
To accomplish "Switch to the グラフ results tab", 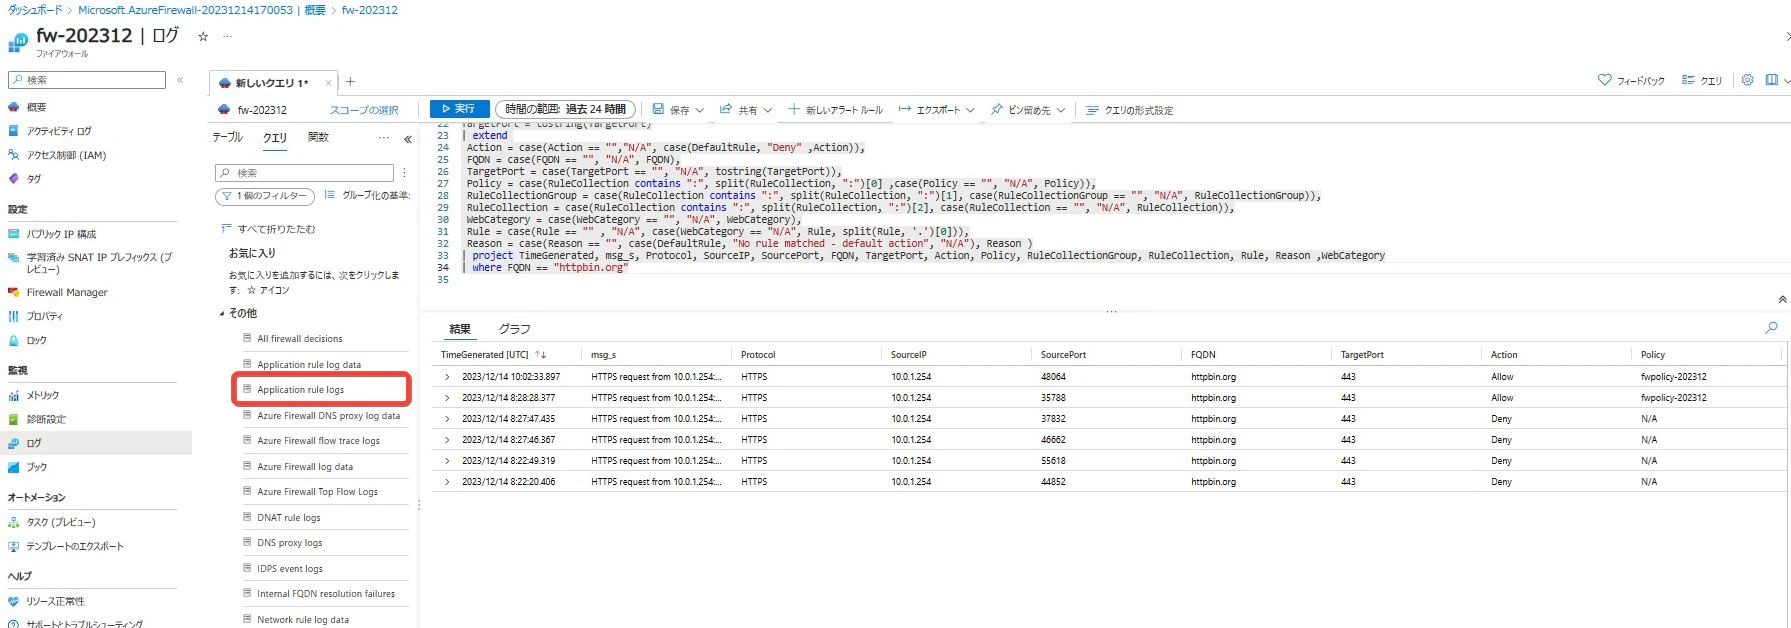I will (x=514, y=329).
